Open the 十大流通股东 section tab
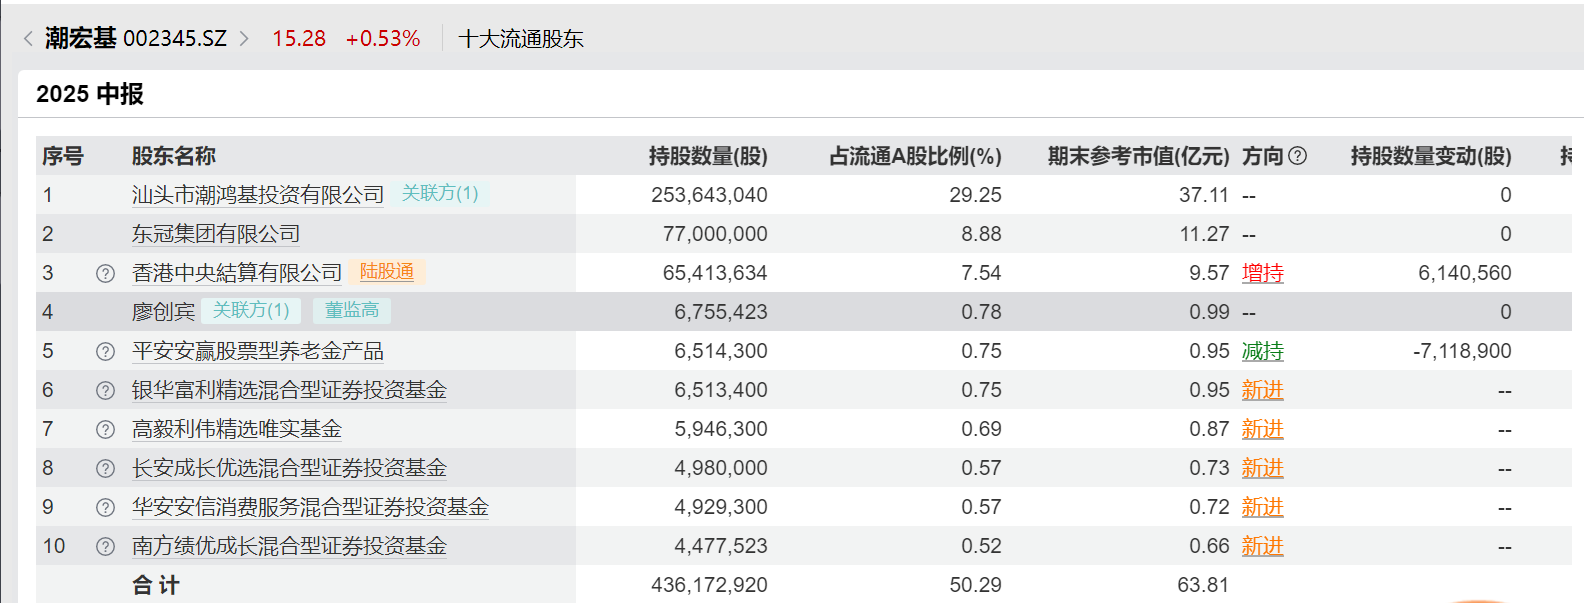 (x=520, y=39)
